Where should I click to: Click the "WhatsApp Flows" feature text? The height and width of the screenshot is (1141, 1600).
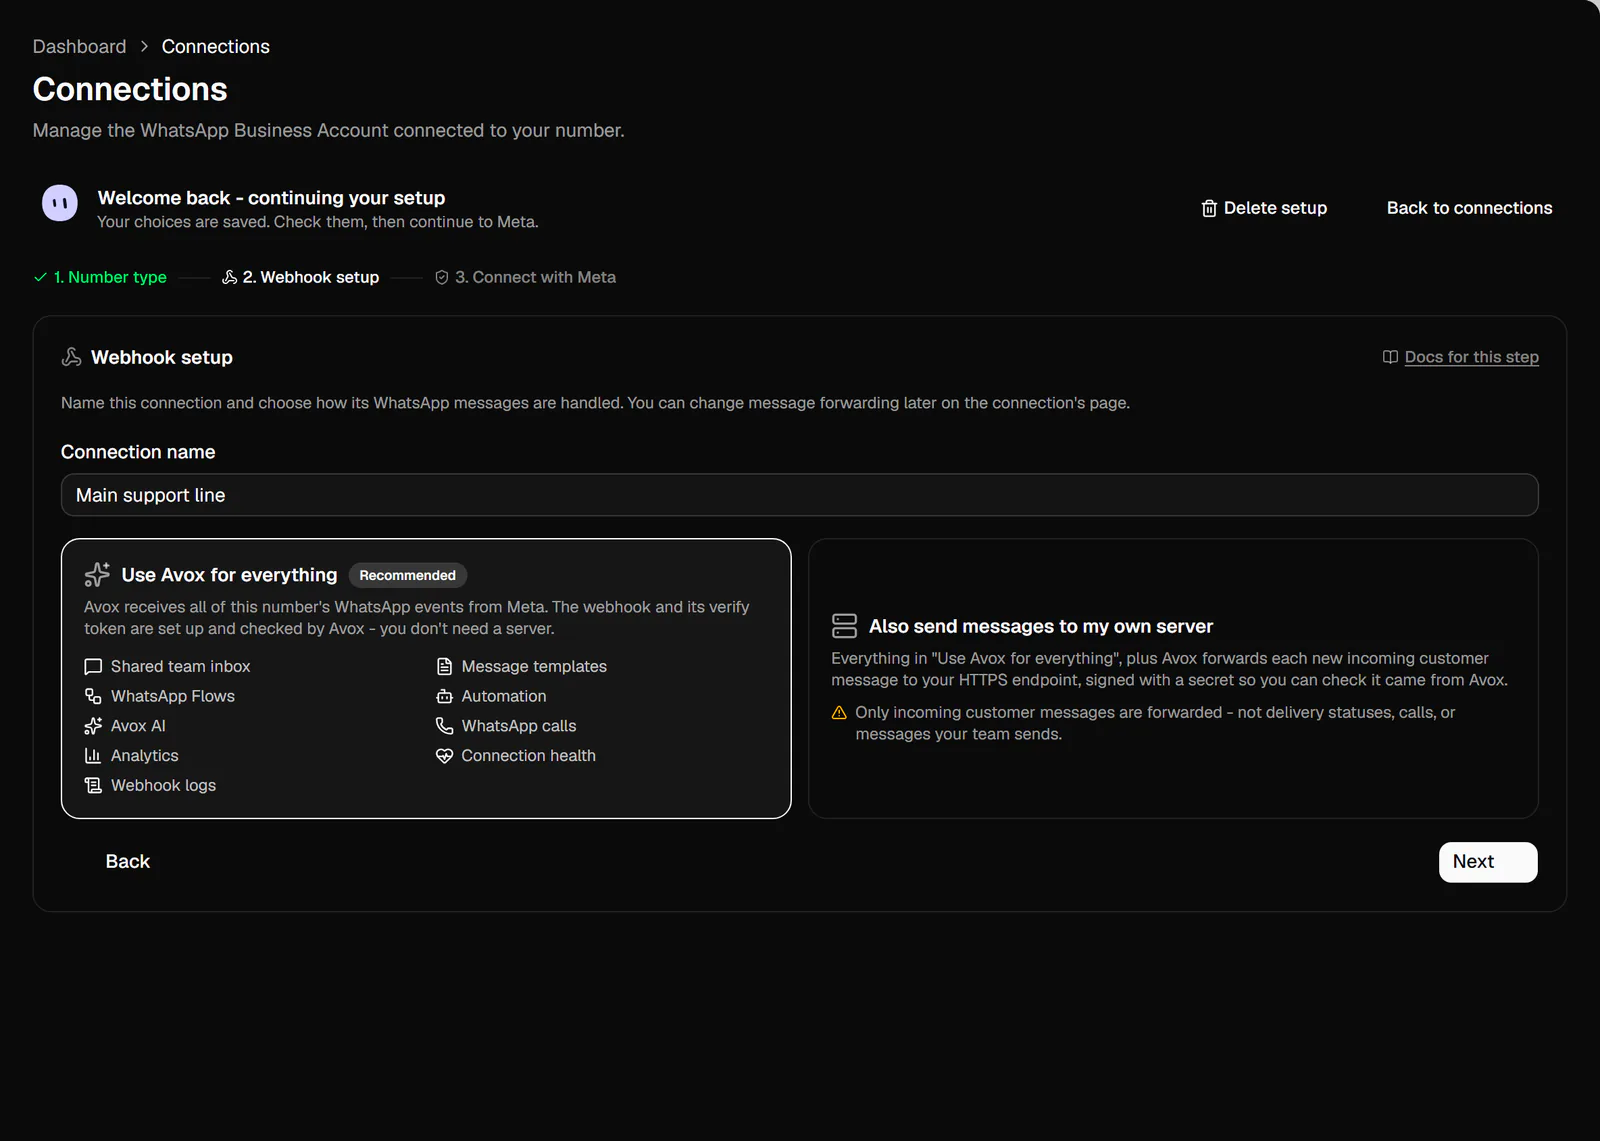[x=173, y=696]
